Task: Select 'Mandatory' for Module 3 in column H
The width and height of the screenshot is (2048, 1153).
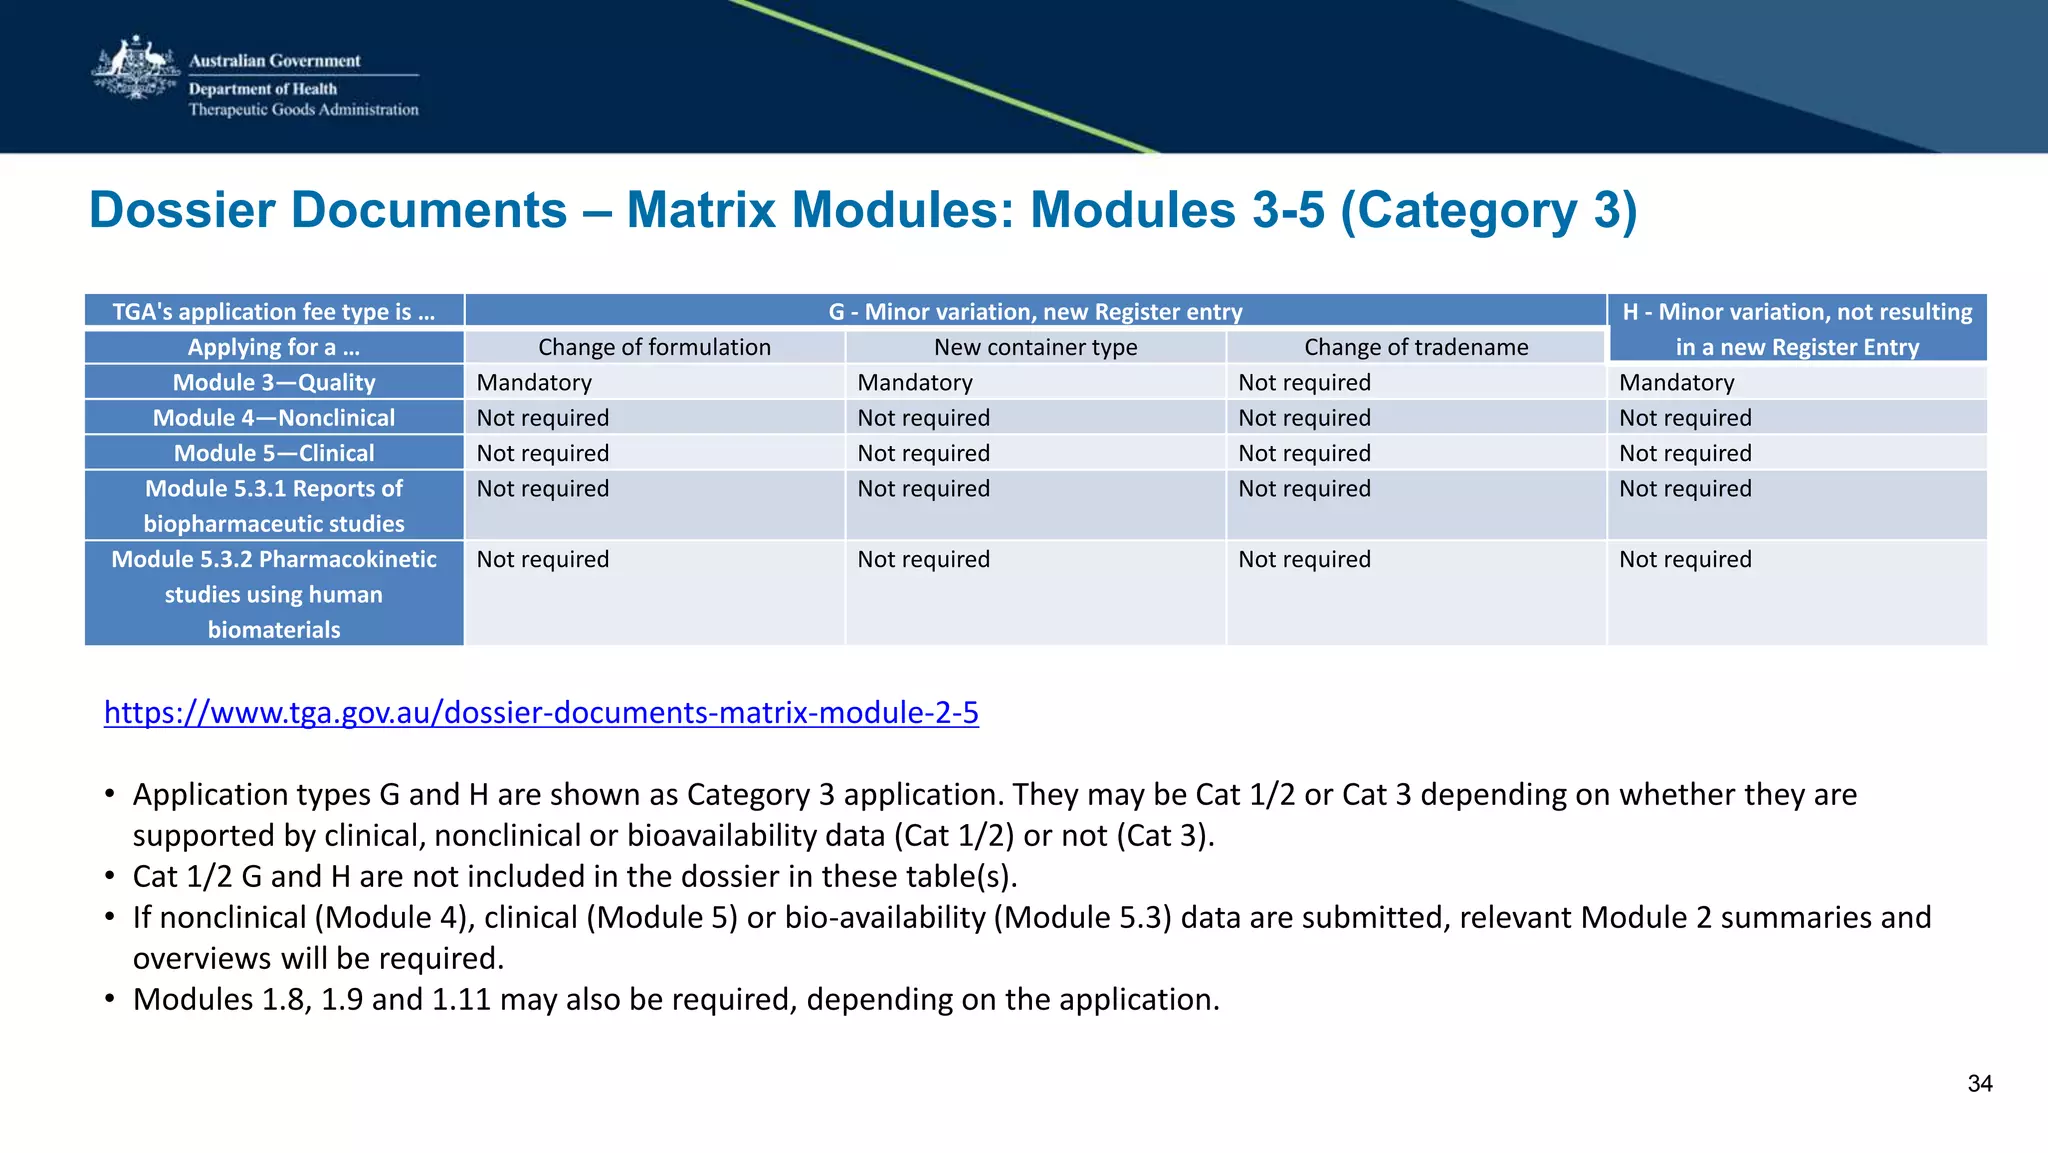Action: pos(1797,382)
